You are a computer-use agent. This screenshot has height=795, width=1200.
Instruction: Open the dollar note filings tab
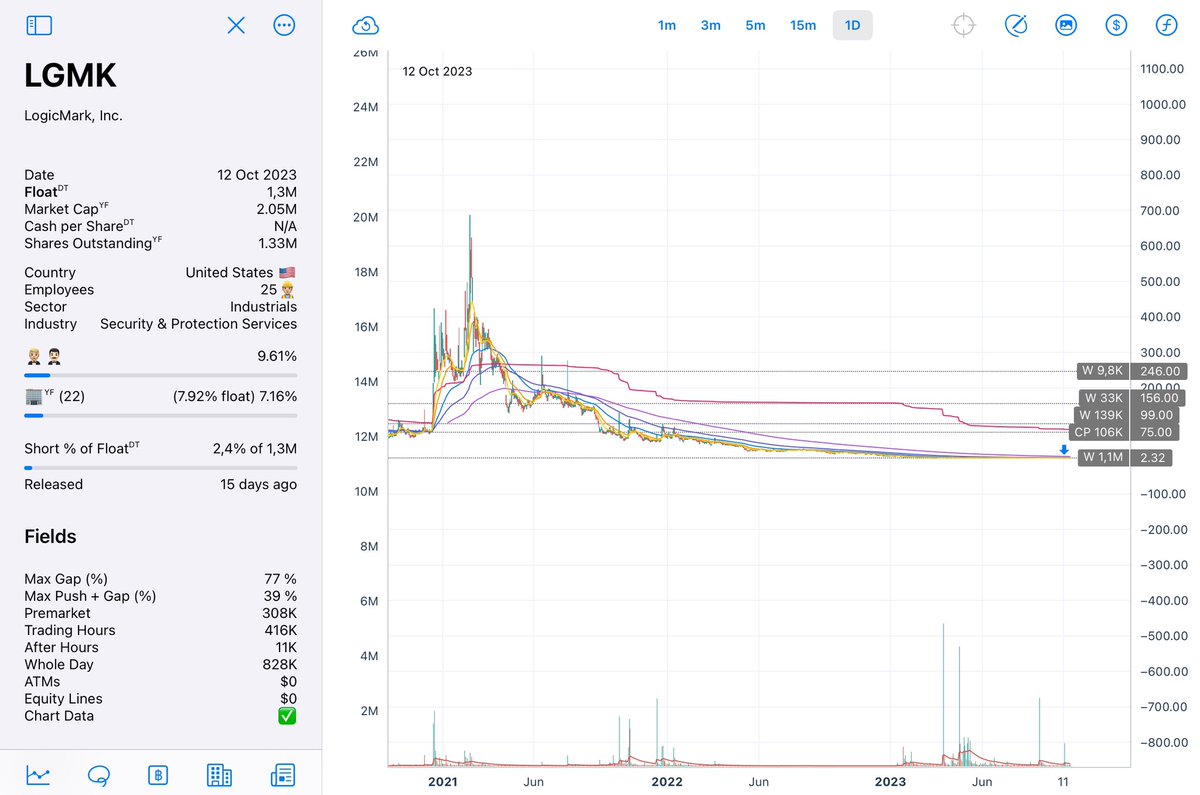point(157,775)
